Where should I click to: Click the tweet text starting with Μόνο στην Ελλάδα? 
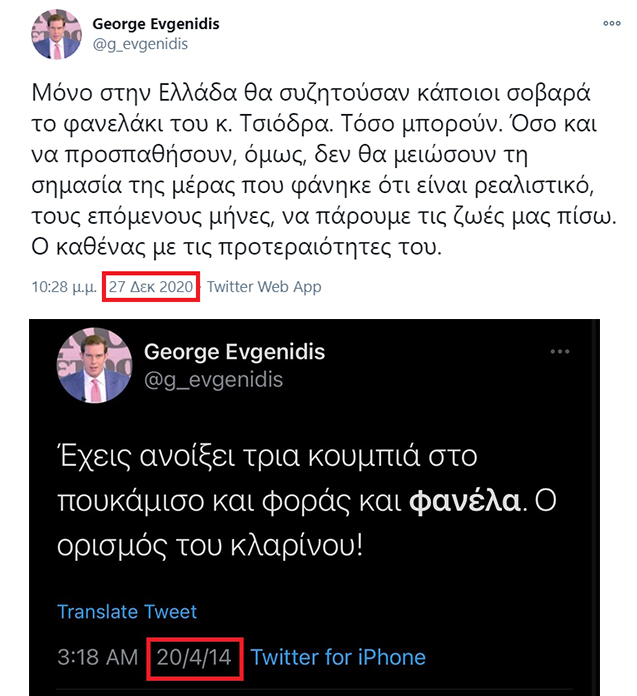324,170
